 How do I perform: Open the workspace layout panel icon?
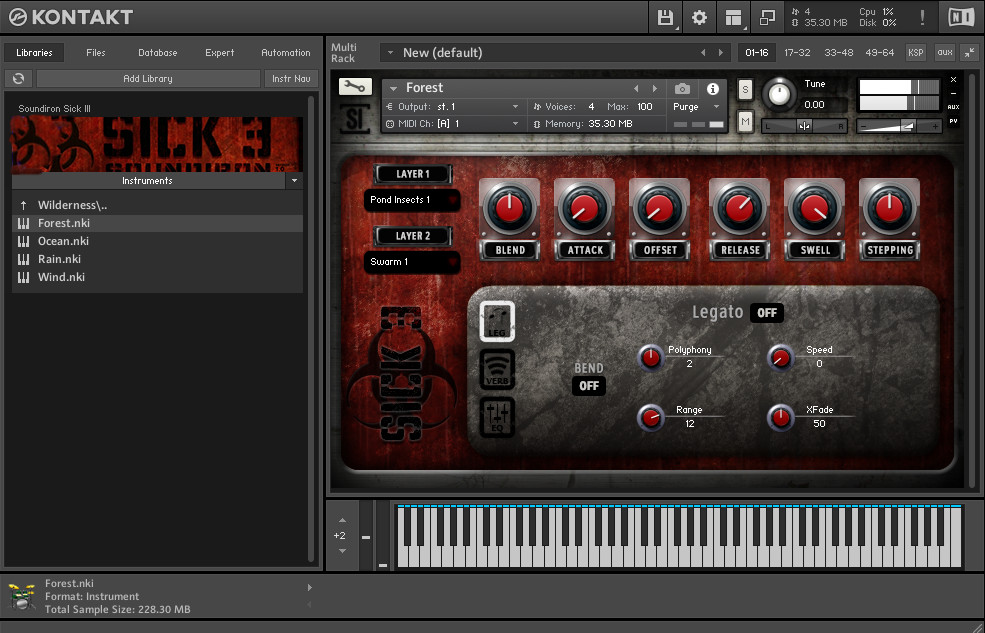coord(733,17)
